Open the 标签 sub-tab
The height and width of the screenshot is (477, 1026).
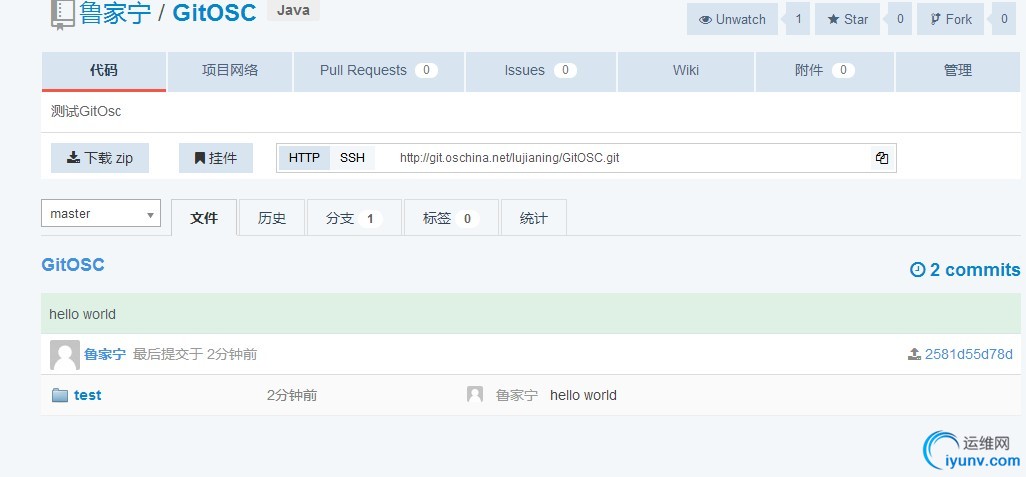[x=451, y=218]
